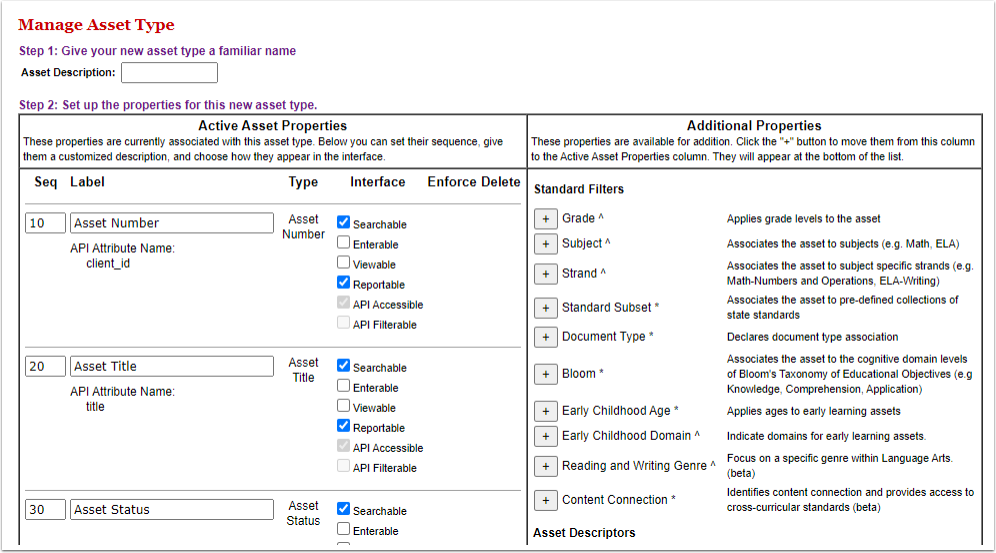Click the Asset Number label field

(x=171, y=223)
